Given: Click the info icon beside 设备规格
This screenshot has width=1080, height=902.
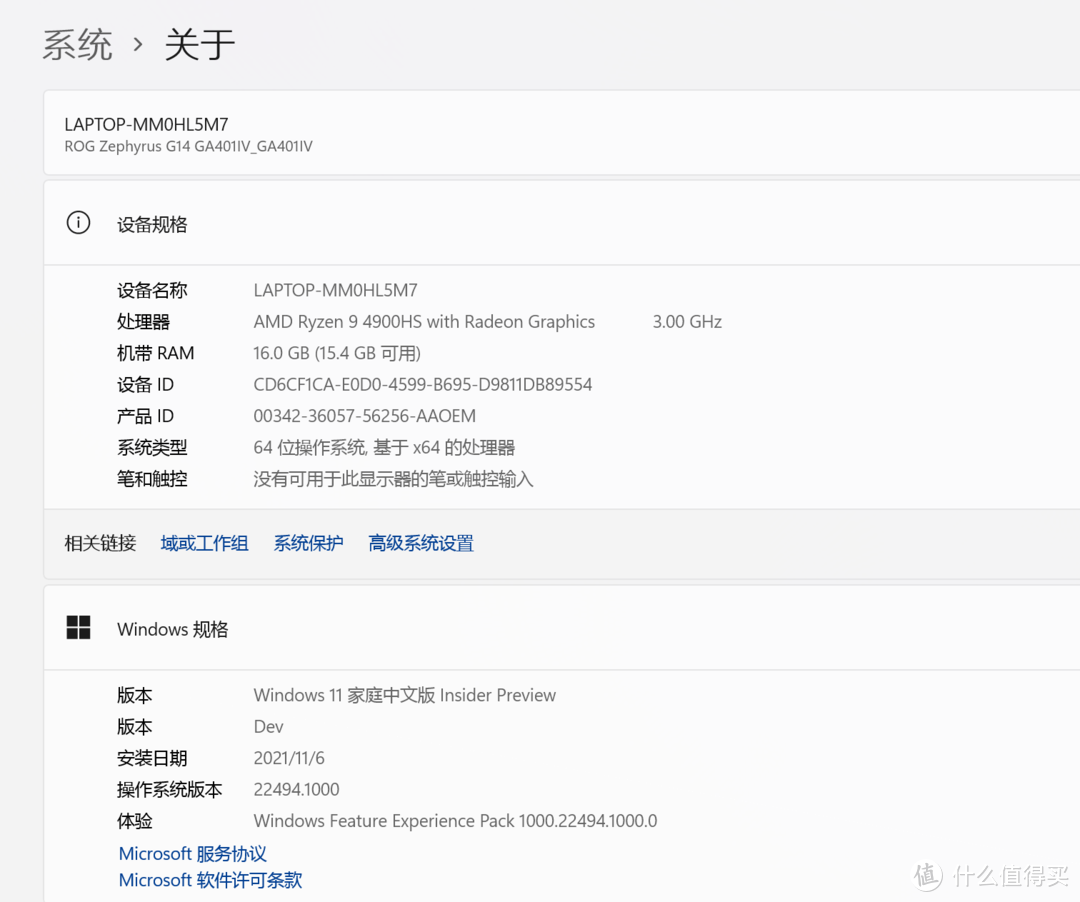Looking at the screenshot, I should tap(78, 223).
